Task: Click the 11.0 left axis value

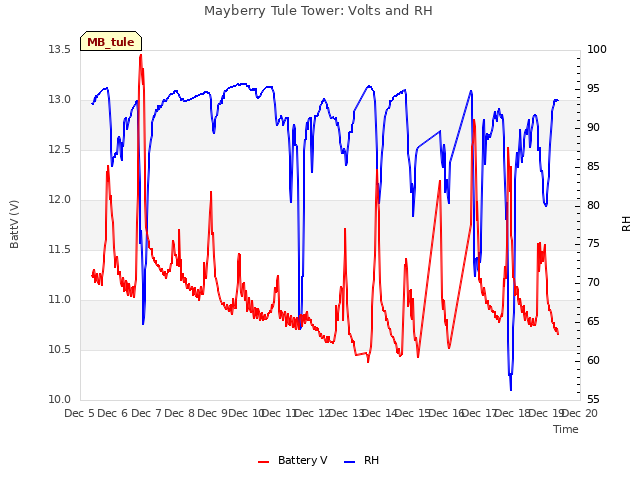Action: click(x=59, y=300)
